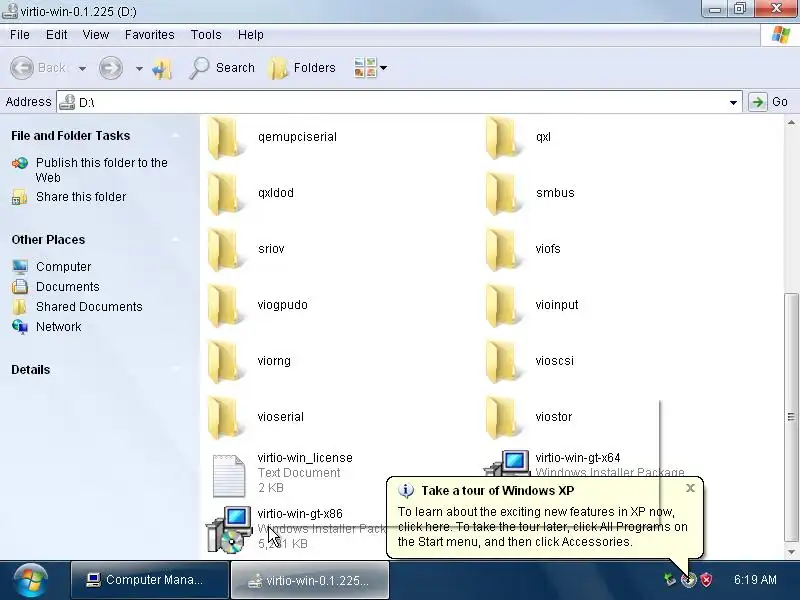Select the viostor folder icon
The height and width of the screenshot is (600, 800).
[503, 418]
